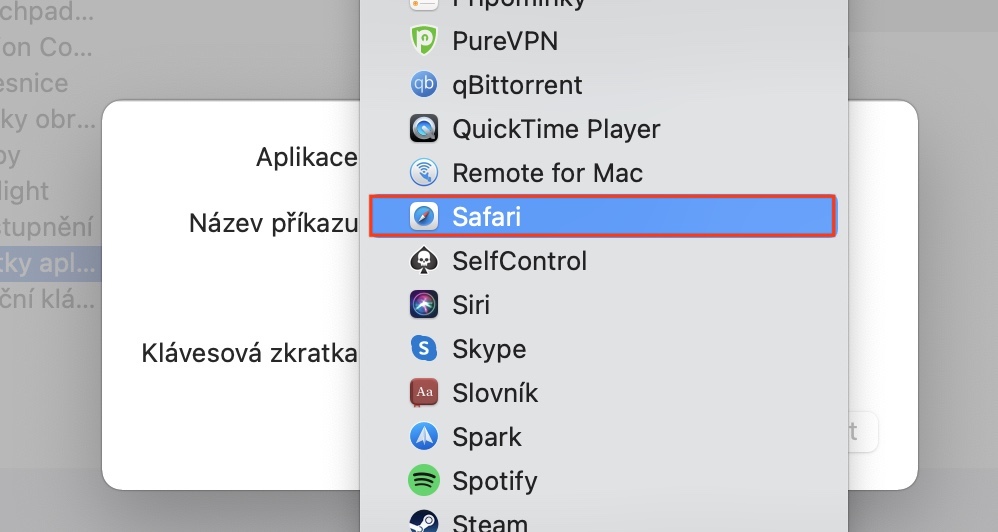Click the qBittorrent app icon

424,85
